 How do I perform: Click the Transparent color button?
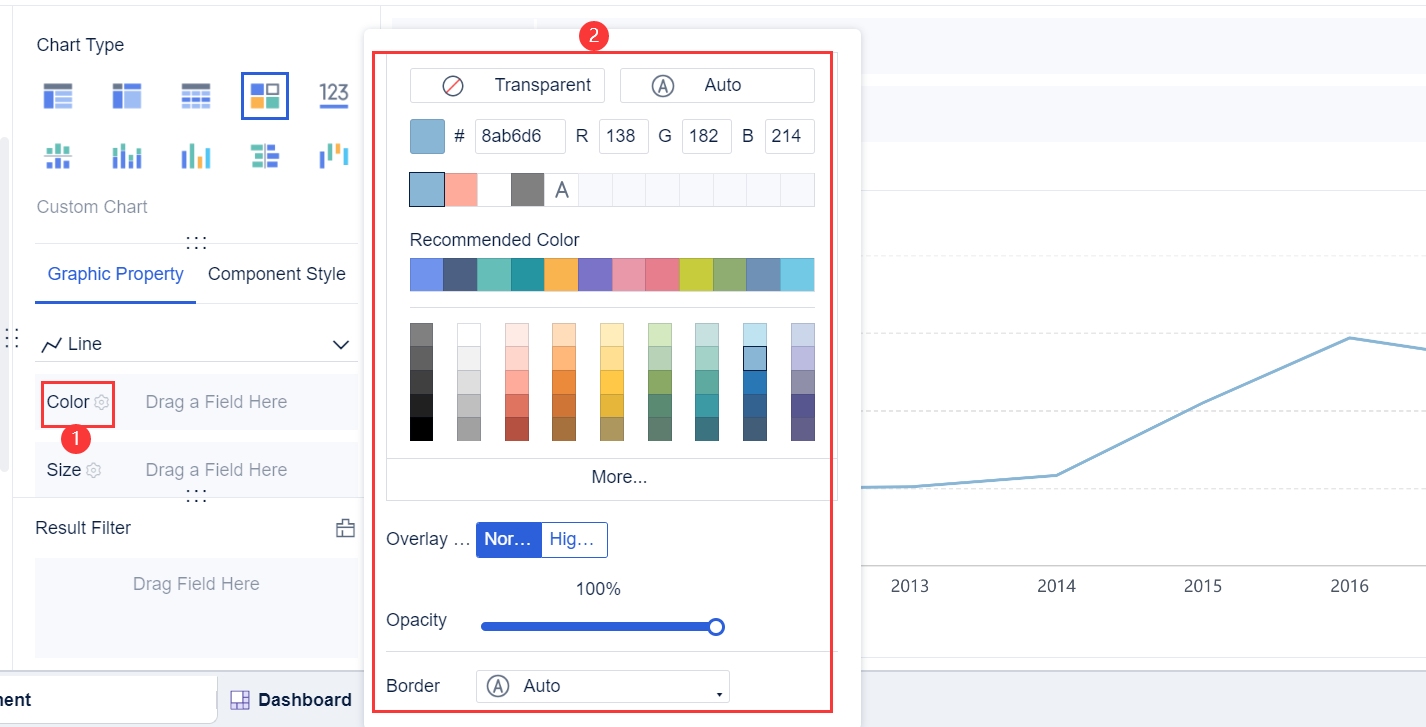click(507, 85)
